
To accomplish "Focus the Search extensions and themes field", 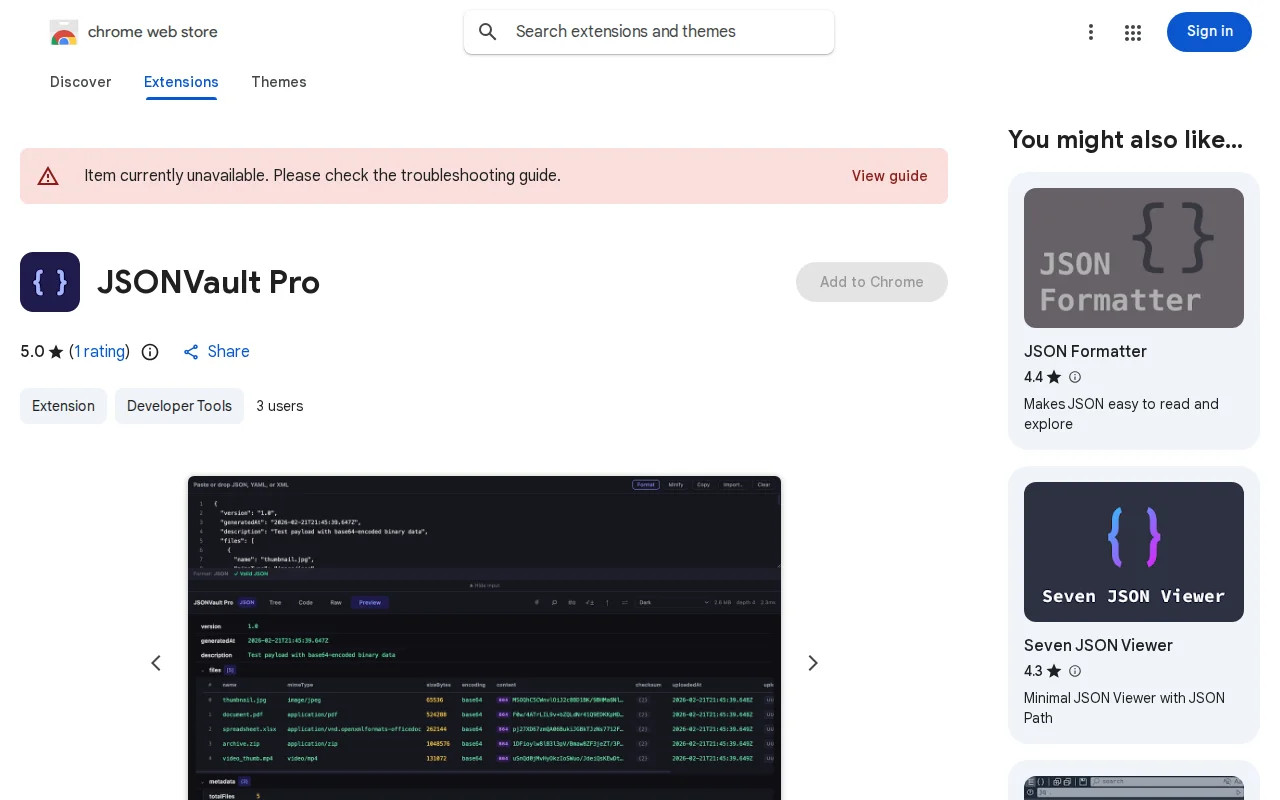I will (x=649, y=32).
